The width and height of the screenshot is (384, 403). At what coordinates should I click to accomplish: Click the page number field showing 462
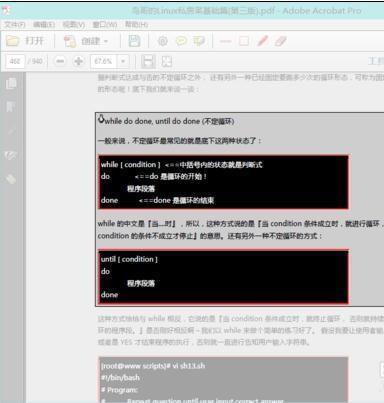click(15, 61)
